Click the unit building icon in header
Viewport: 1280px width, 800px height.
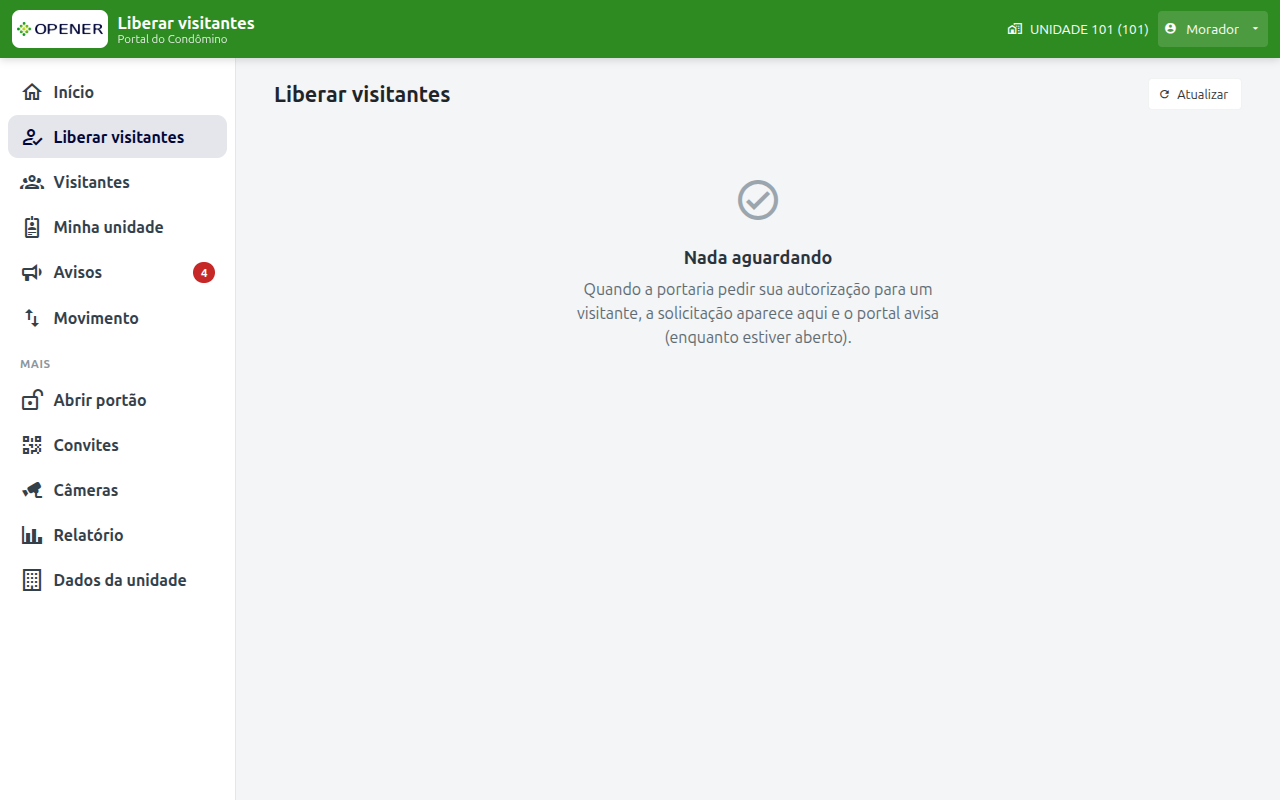coord(1015,29)
